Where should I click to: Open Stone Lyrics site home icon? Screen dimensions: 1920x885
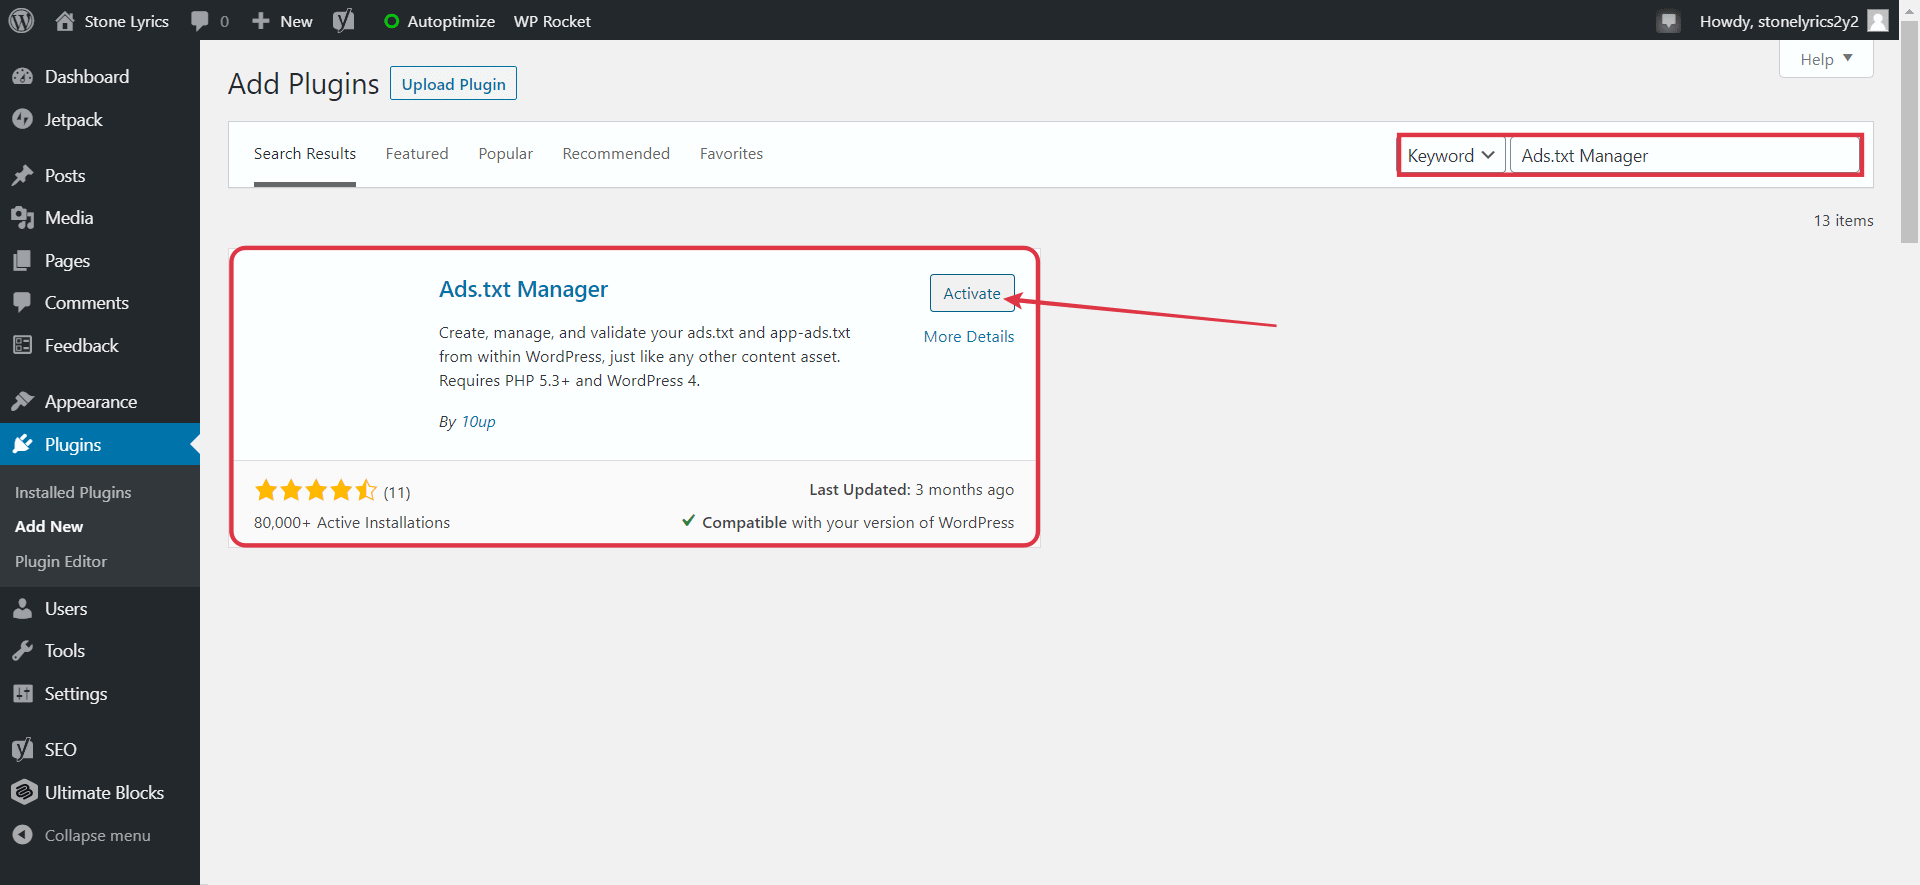[x=65, y=21]
